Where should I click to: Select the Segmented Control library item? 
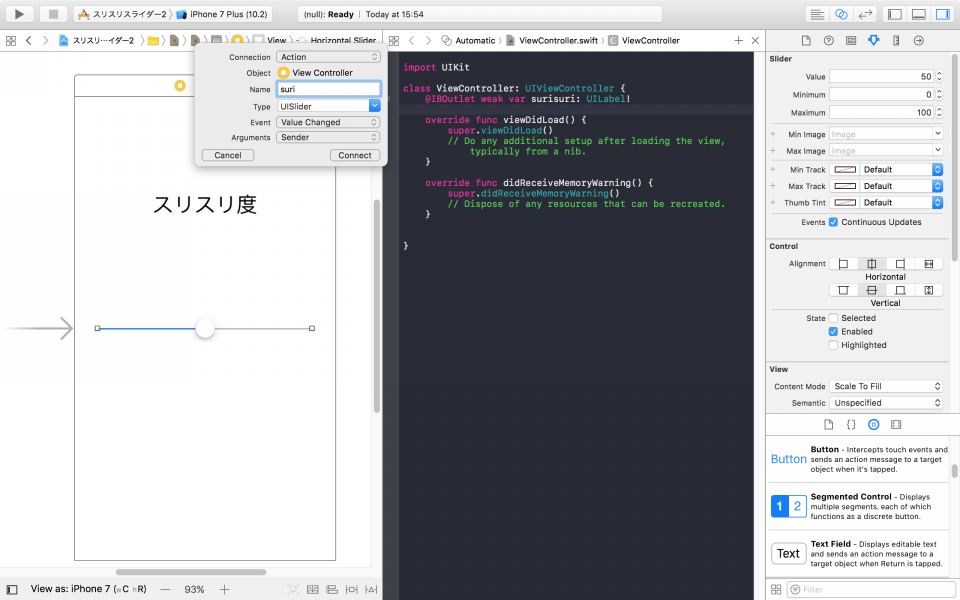point(859,506)
